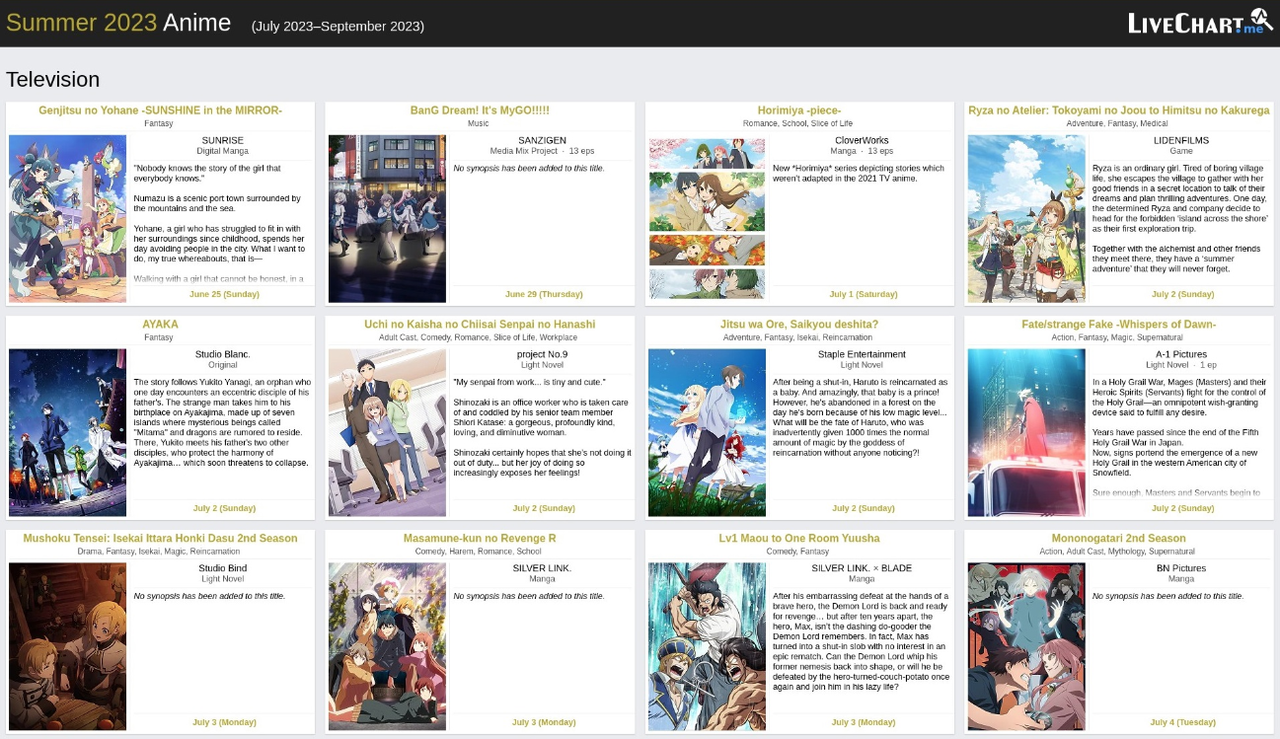Click the June 29 (Thursday) air date
Screen dimensions: 1280x739
(544, 295)
